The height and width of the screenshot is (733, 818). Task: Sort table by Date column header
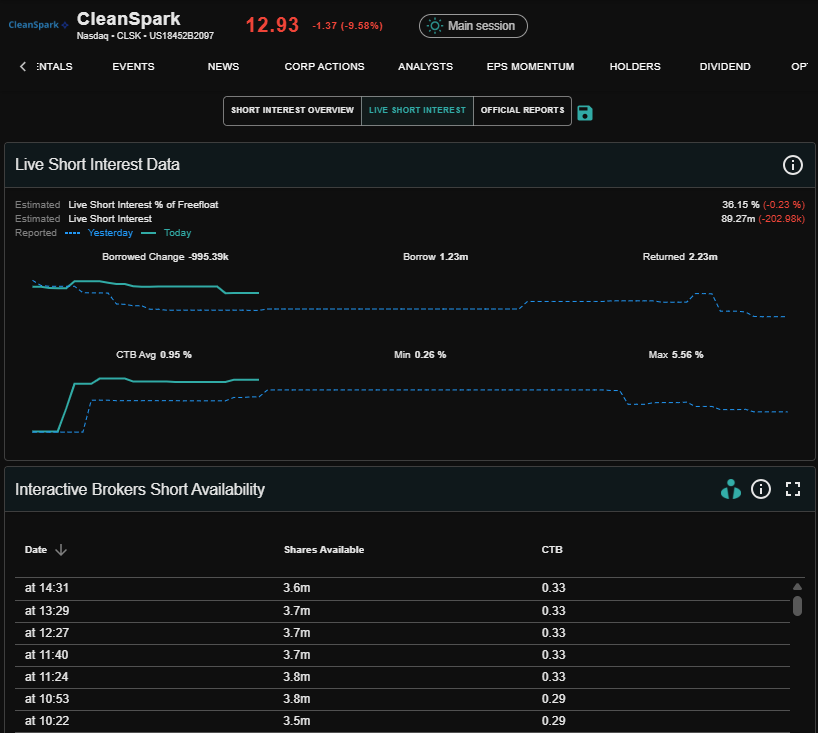point(36,550)
